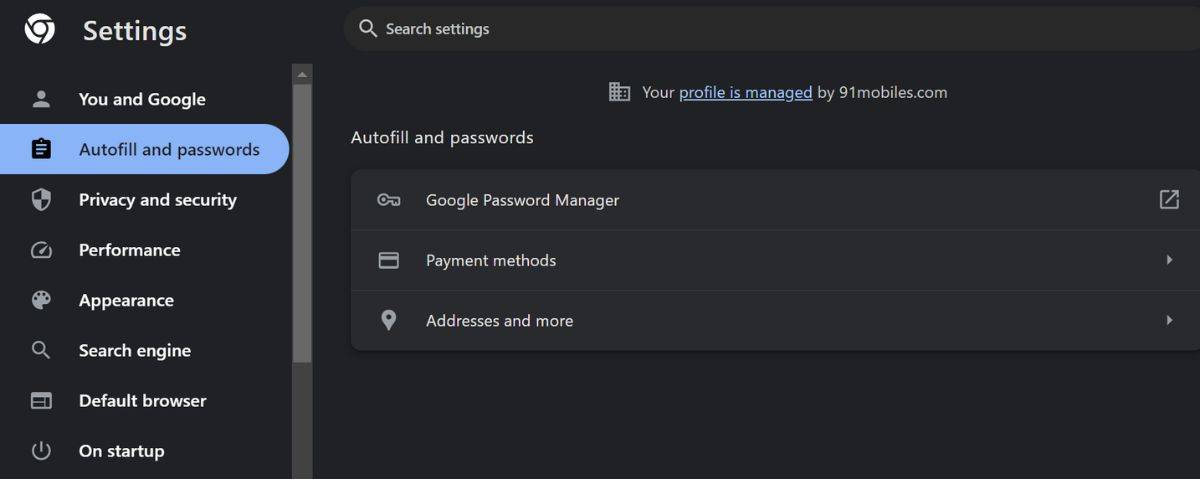Expand Addresses and more with its arrow

pyautogui.click(x=1169, y=320)
